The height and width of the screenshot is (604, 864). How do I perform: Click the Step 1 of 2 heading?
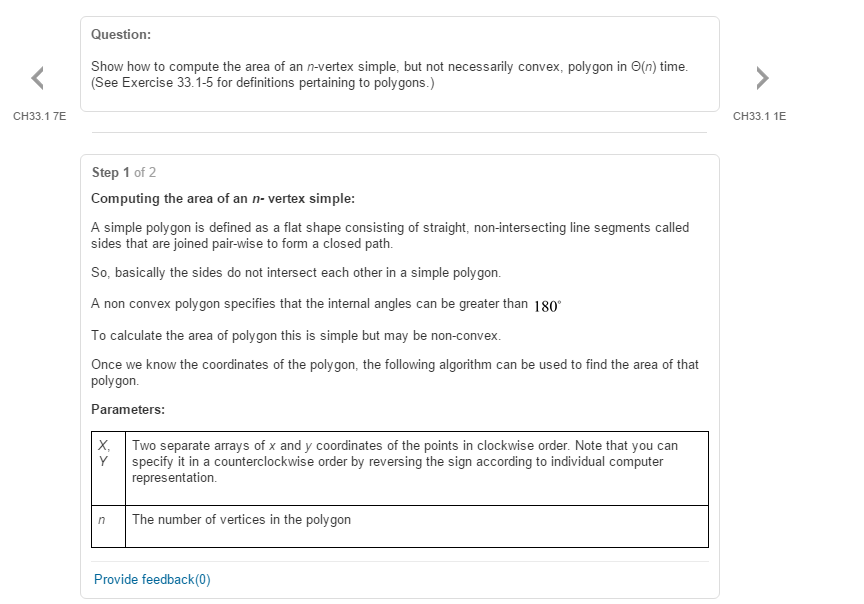point(124,172)
